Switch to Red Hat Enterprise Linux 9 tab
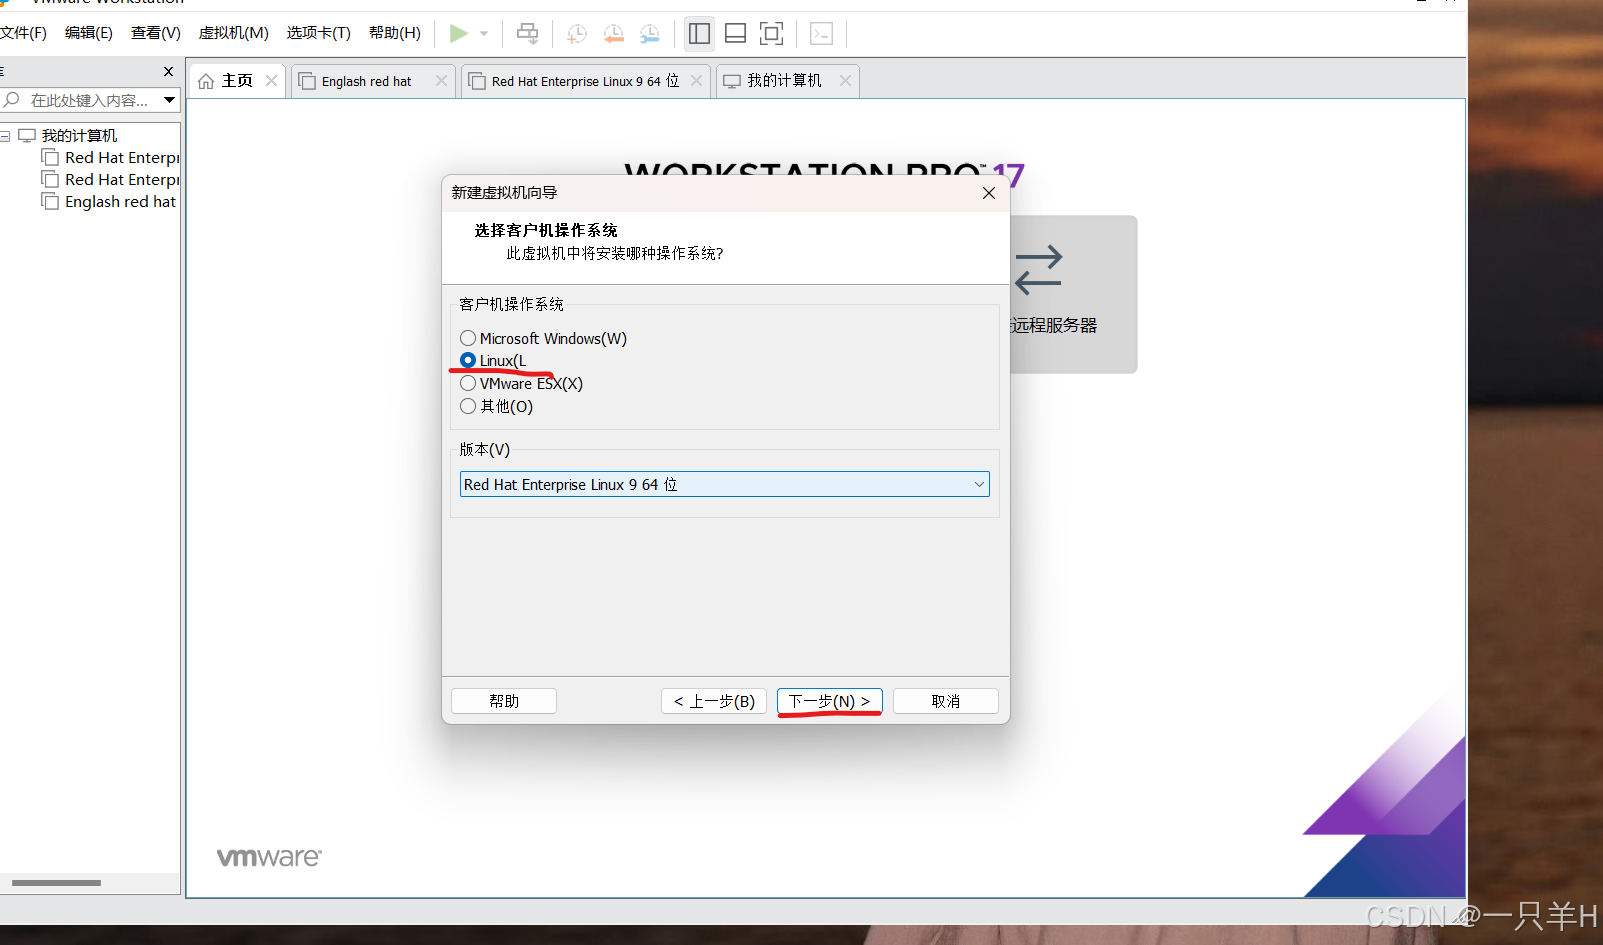 [x=585, y=81]
